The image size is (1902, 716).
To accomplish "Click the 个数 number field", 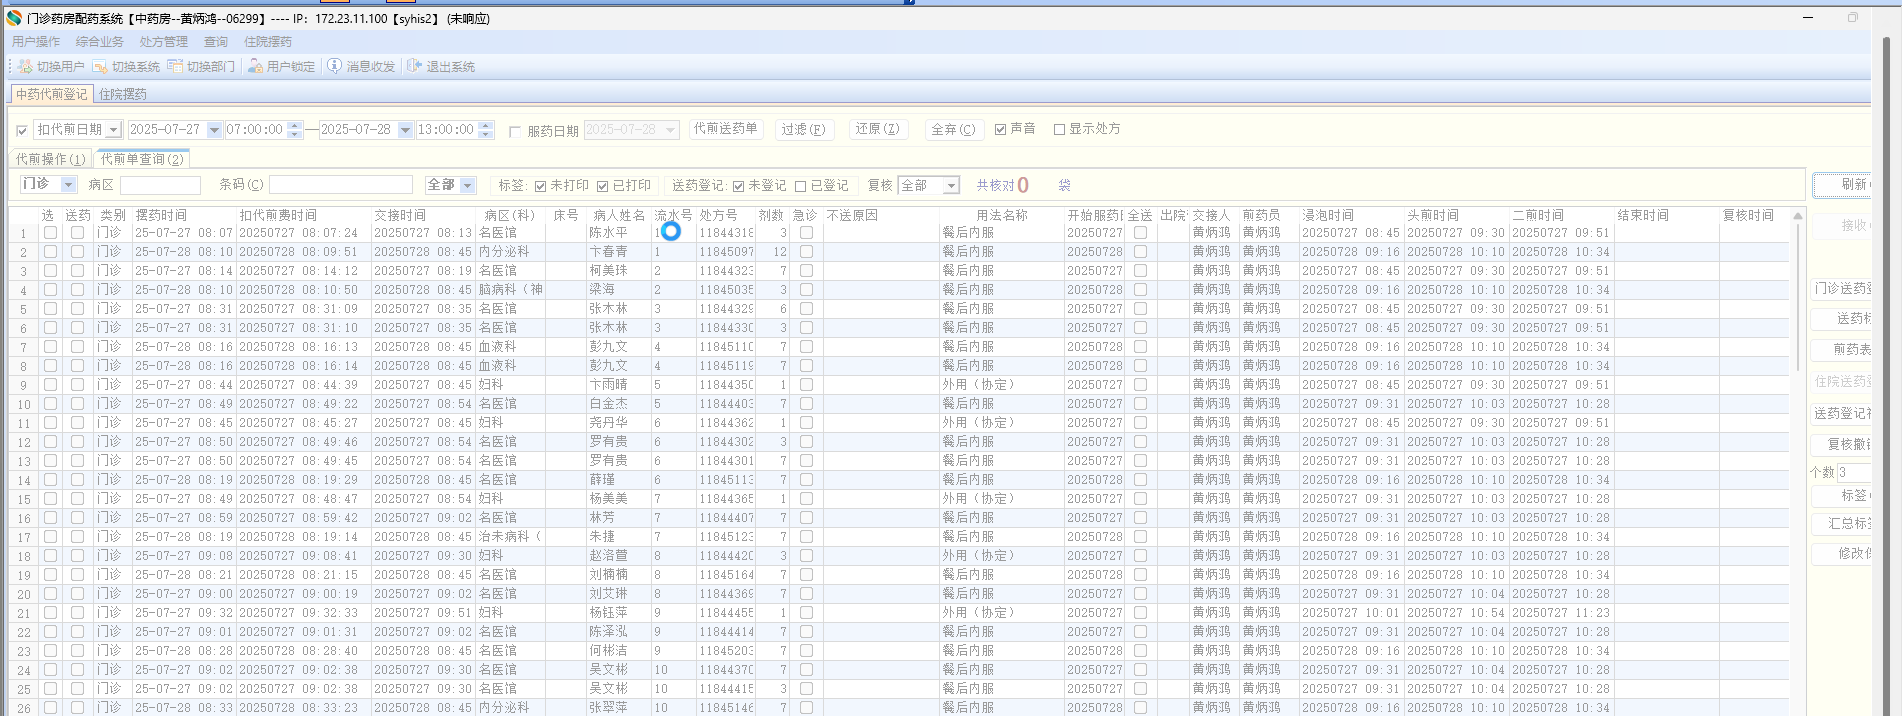I will click(x=1854, y=472).
